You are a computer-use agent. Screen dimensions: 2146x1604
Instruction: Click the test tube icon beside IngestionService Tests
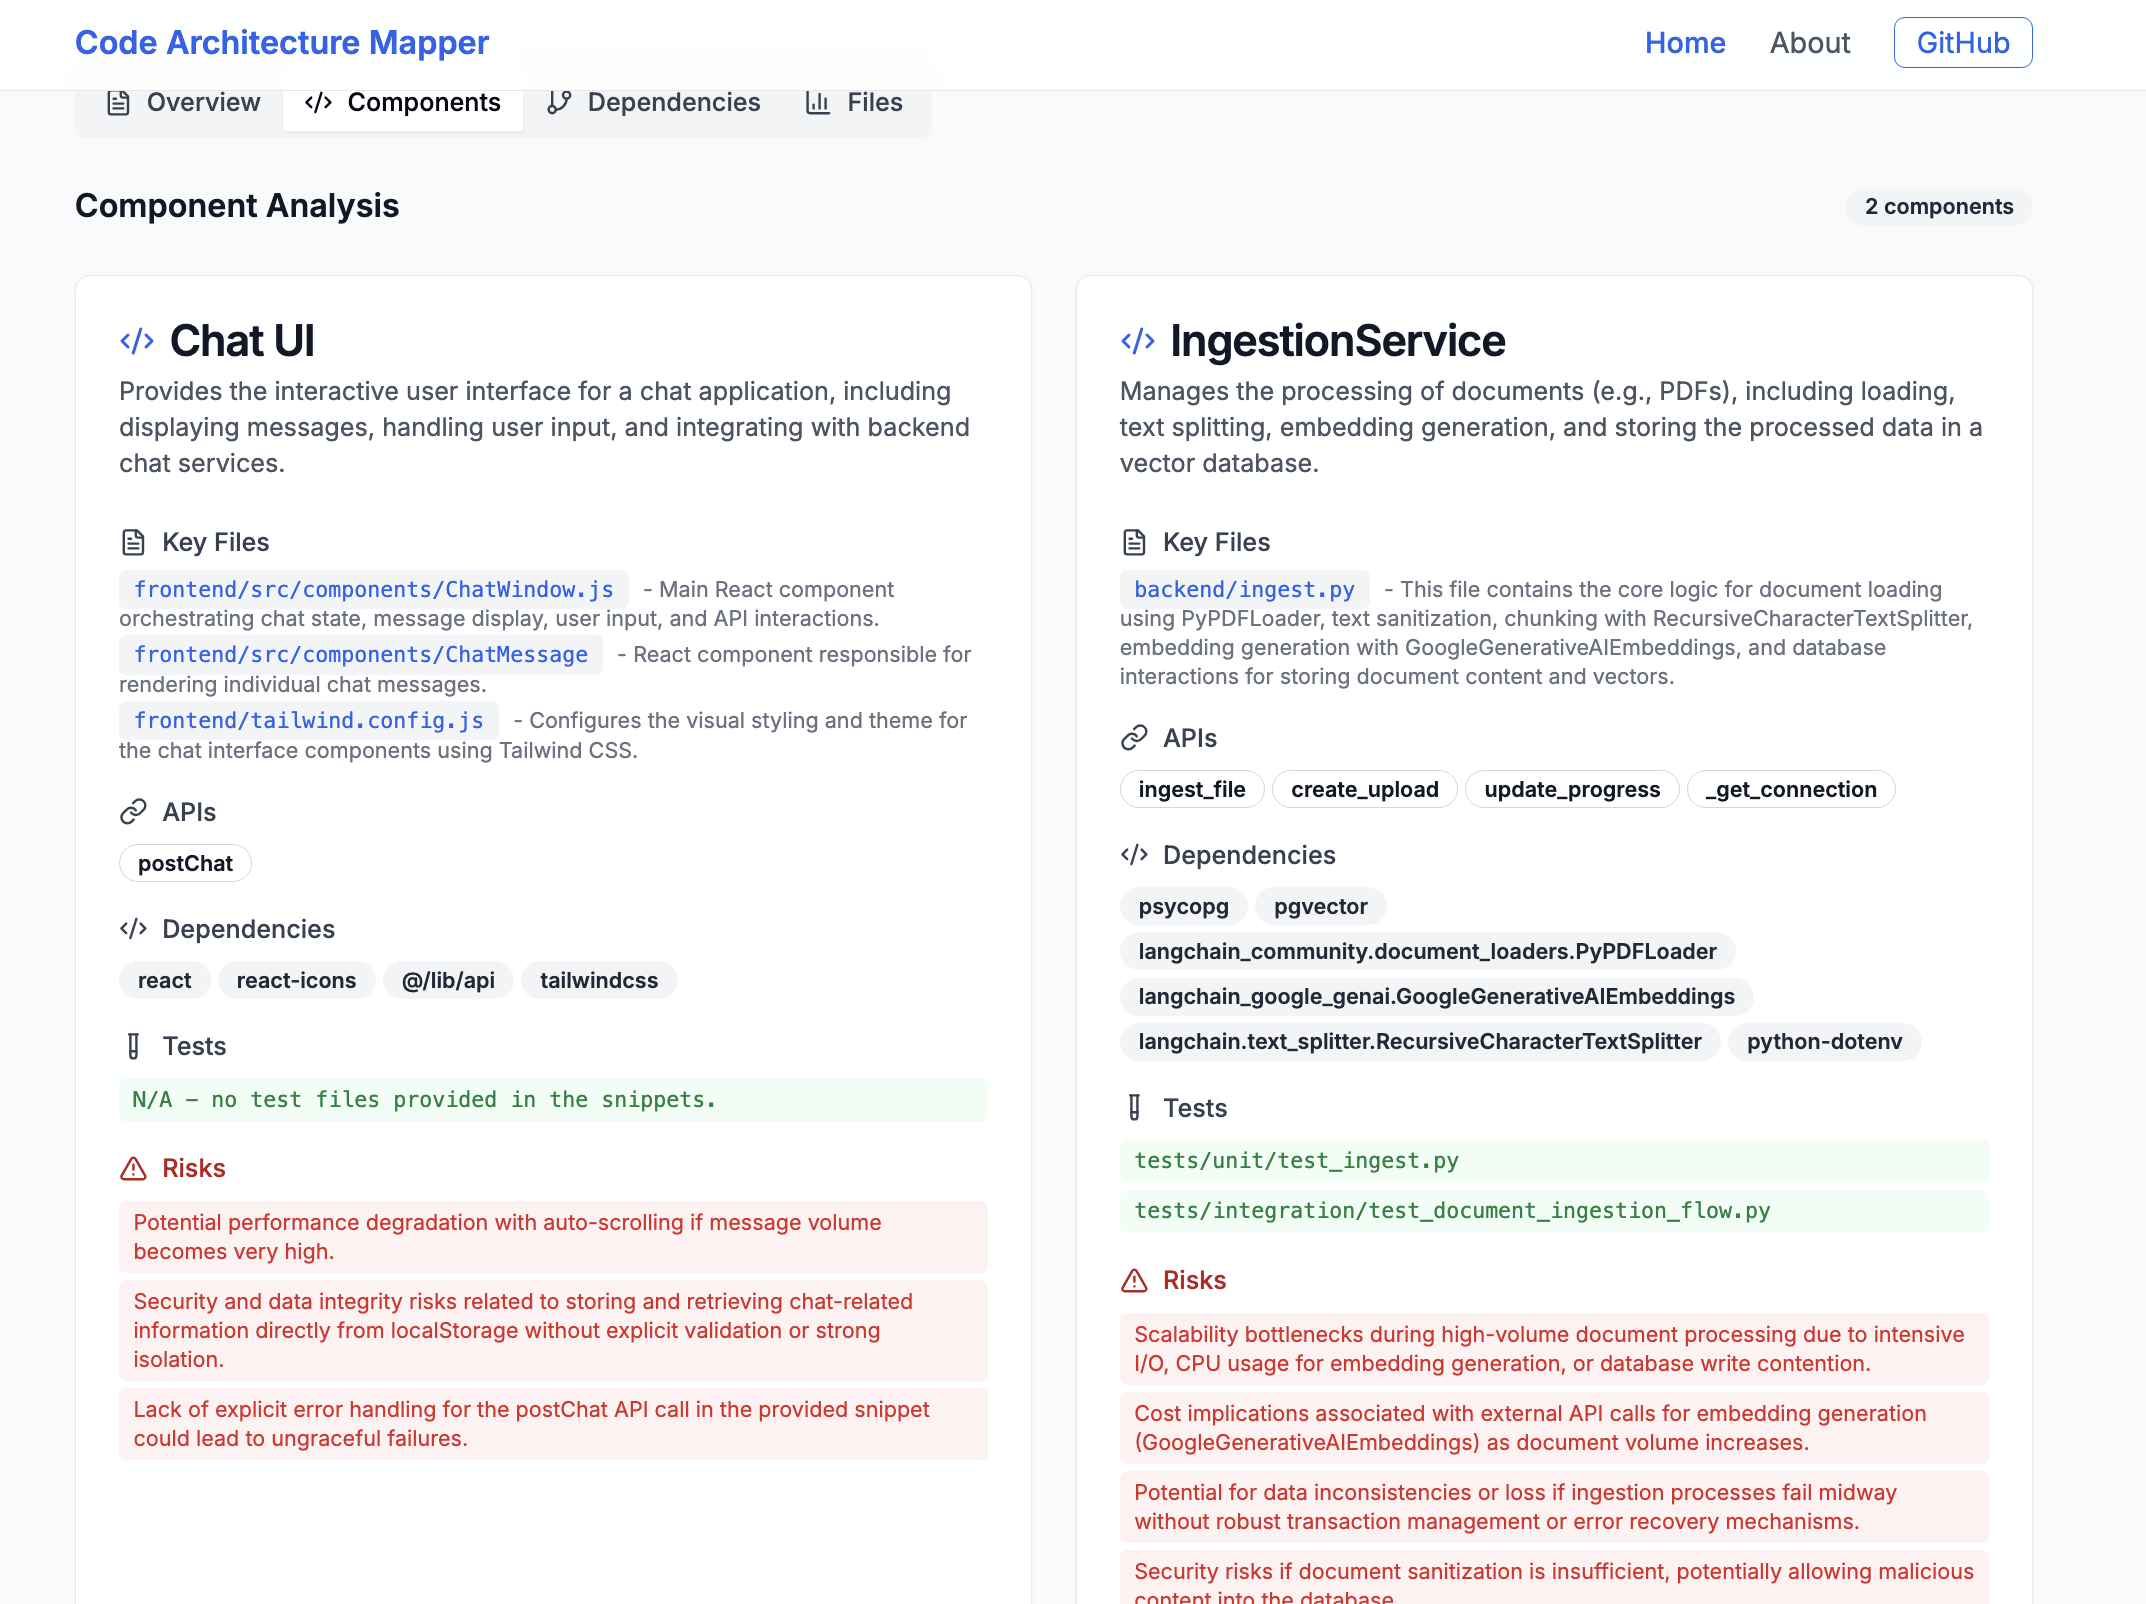(1134, 1108)
